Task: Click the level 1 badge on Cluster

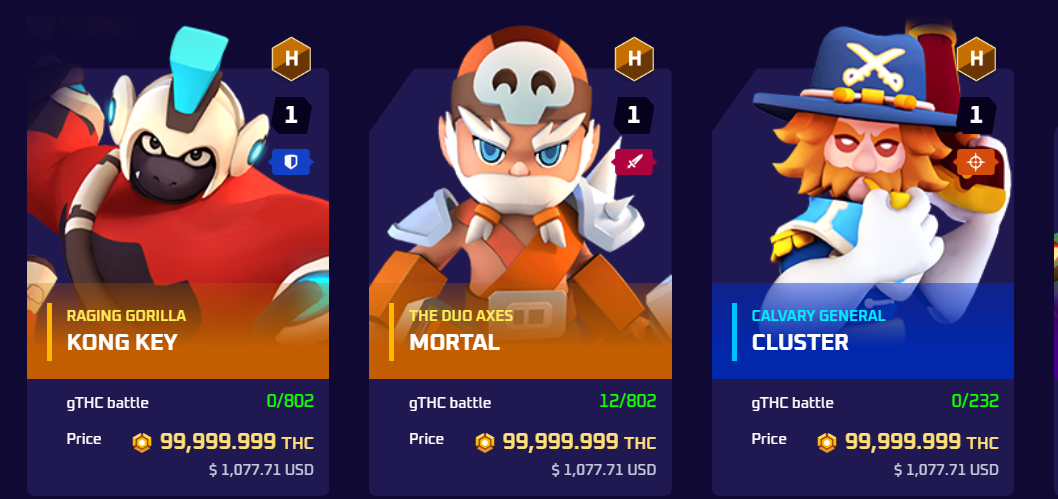Action: coord(976,115)
